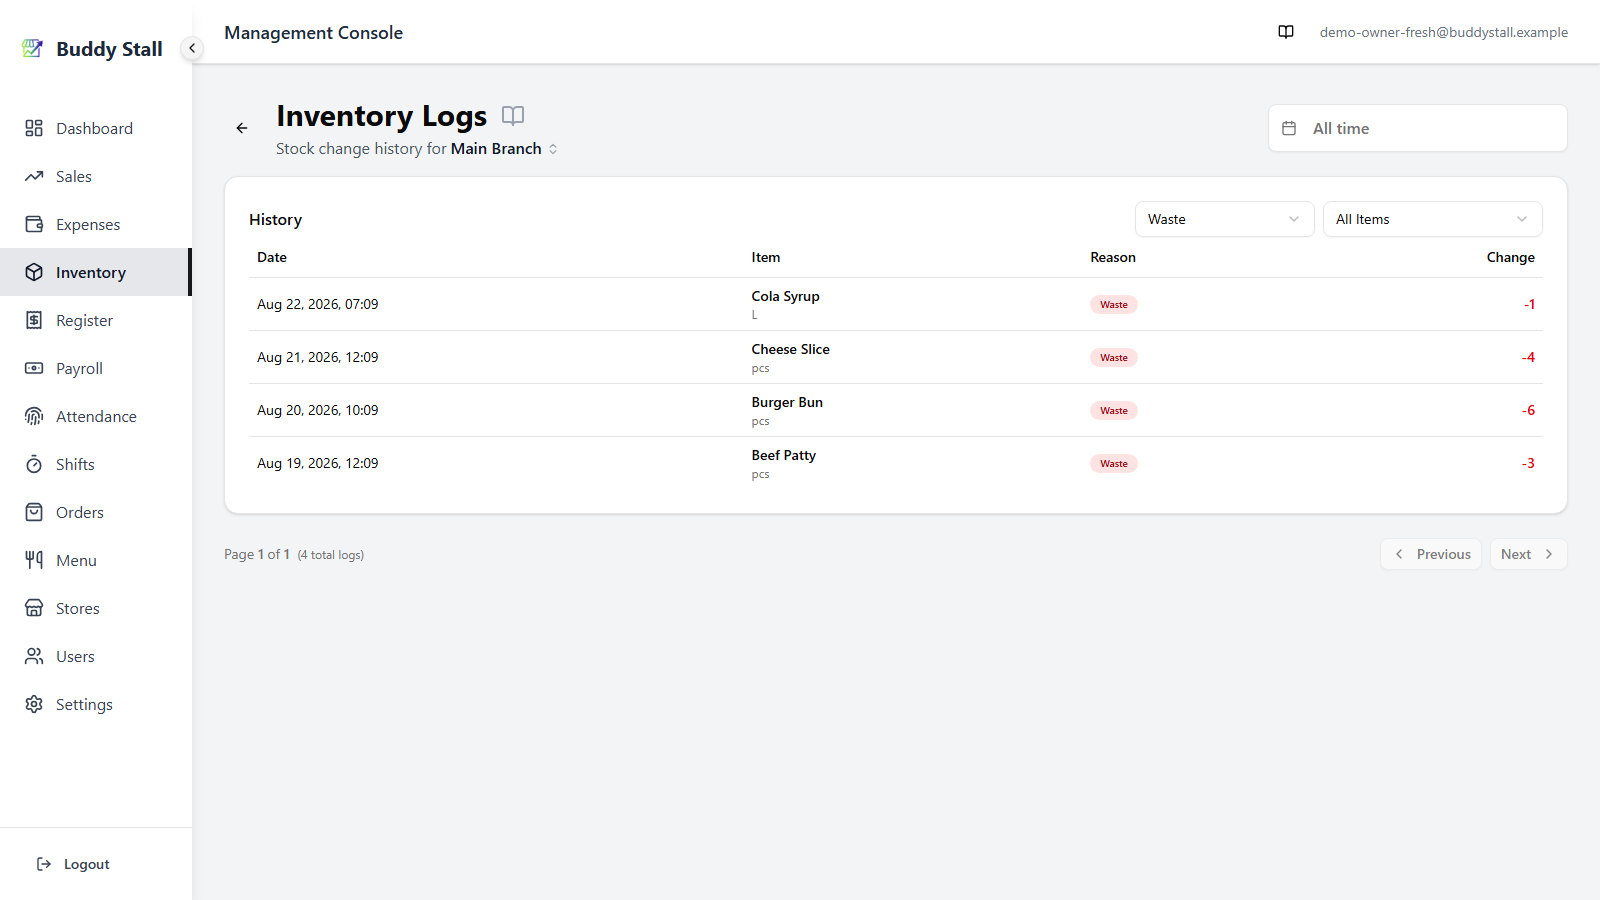Screen dimensions: 1600x900
Task: Click the Change column header
Action: [x=1510, y=257]
